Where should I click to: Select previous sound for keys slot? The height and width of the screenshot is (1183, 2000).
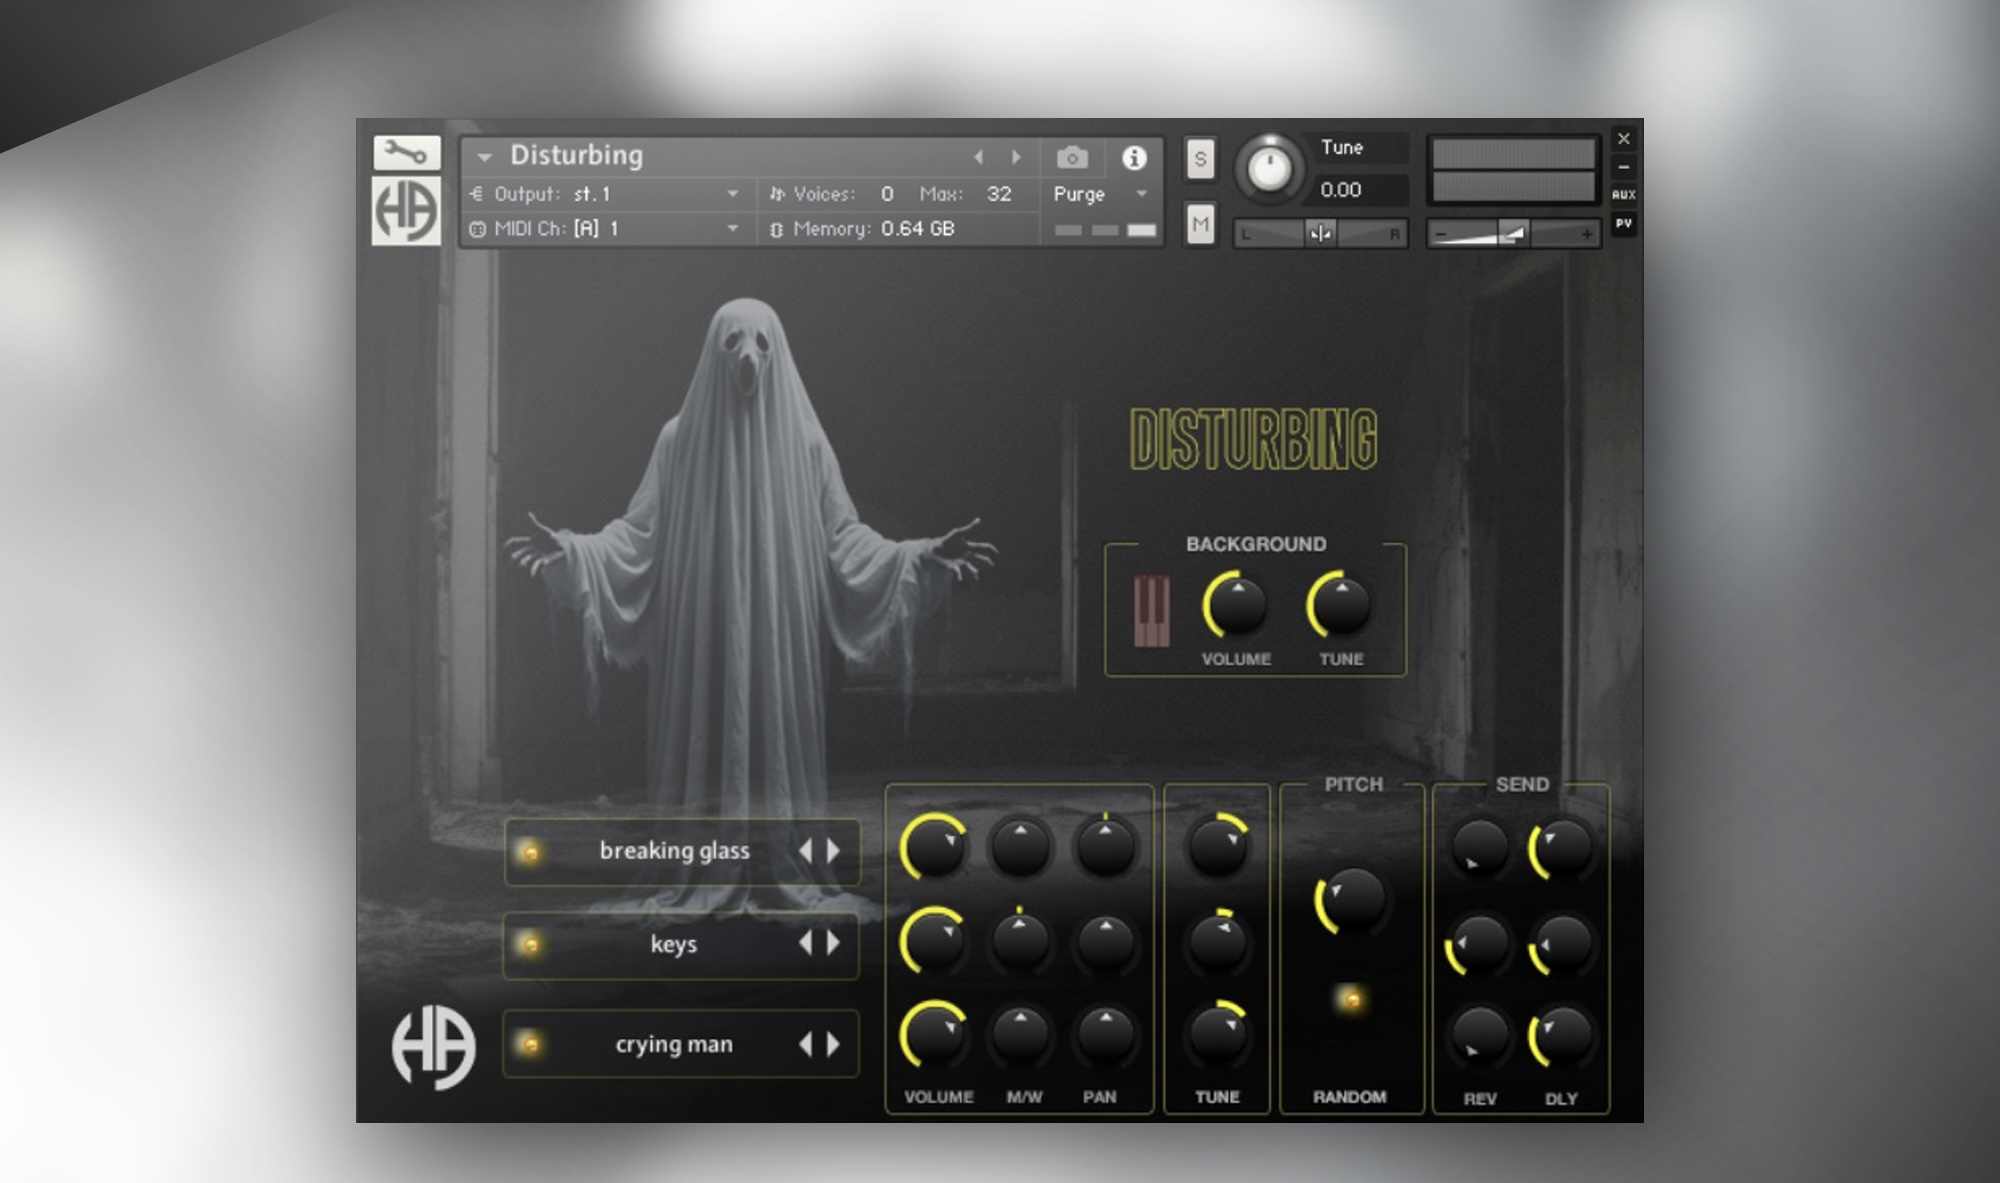806,943
